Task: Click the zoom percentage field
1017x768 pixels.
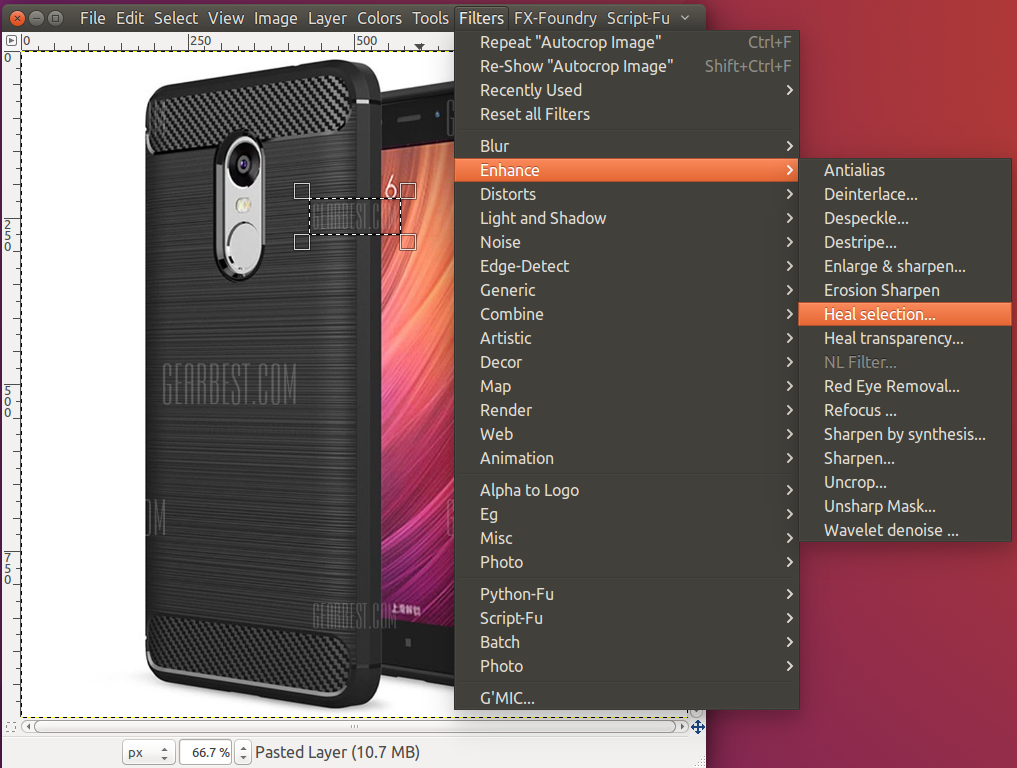Action: click(x=206, y=752)
